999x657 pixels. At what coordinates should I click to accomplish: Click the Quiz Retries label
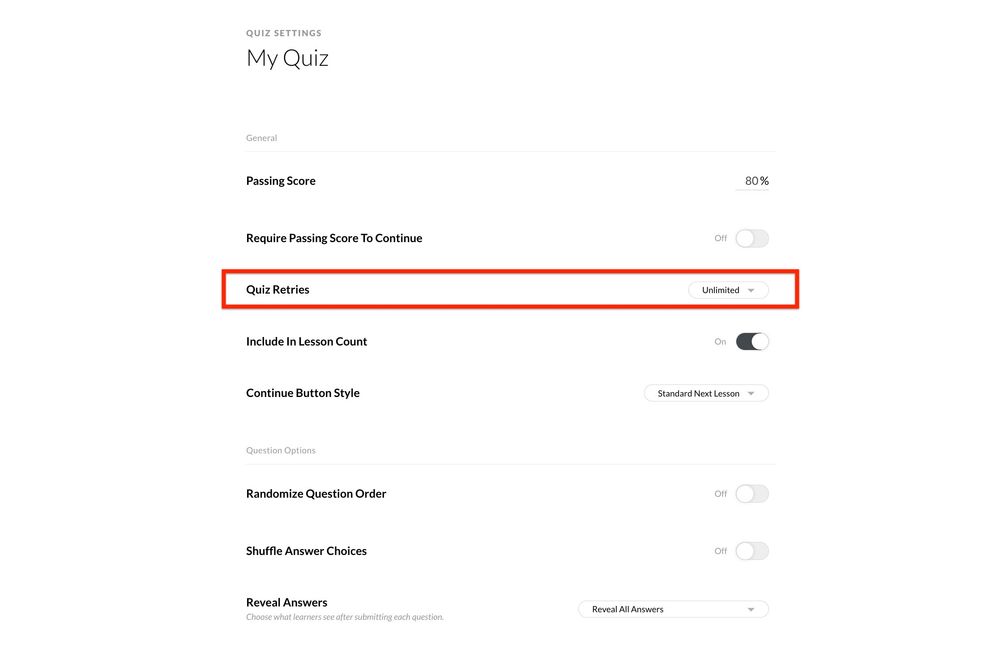(x=278, y=290)
